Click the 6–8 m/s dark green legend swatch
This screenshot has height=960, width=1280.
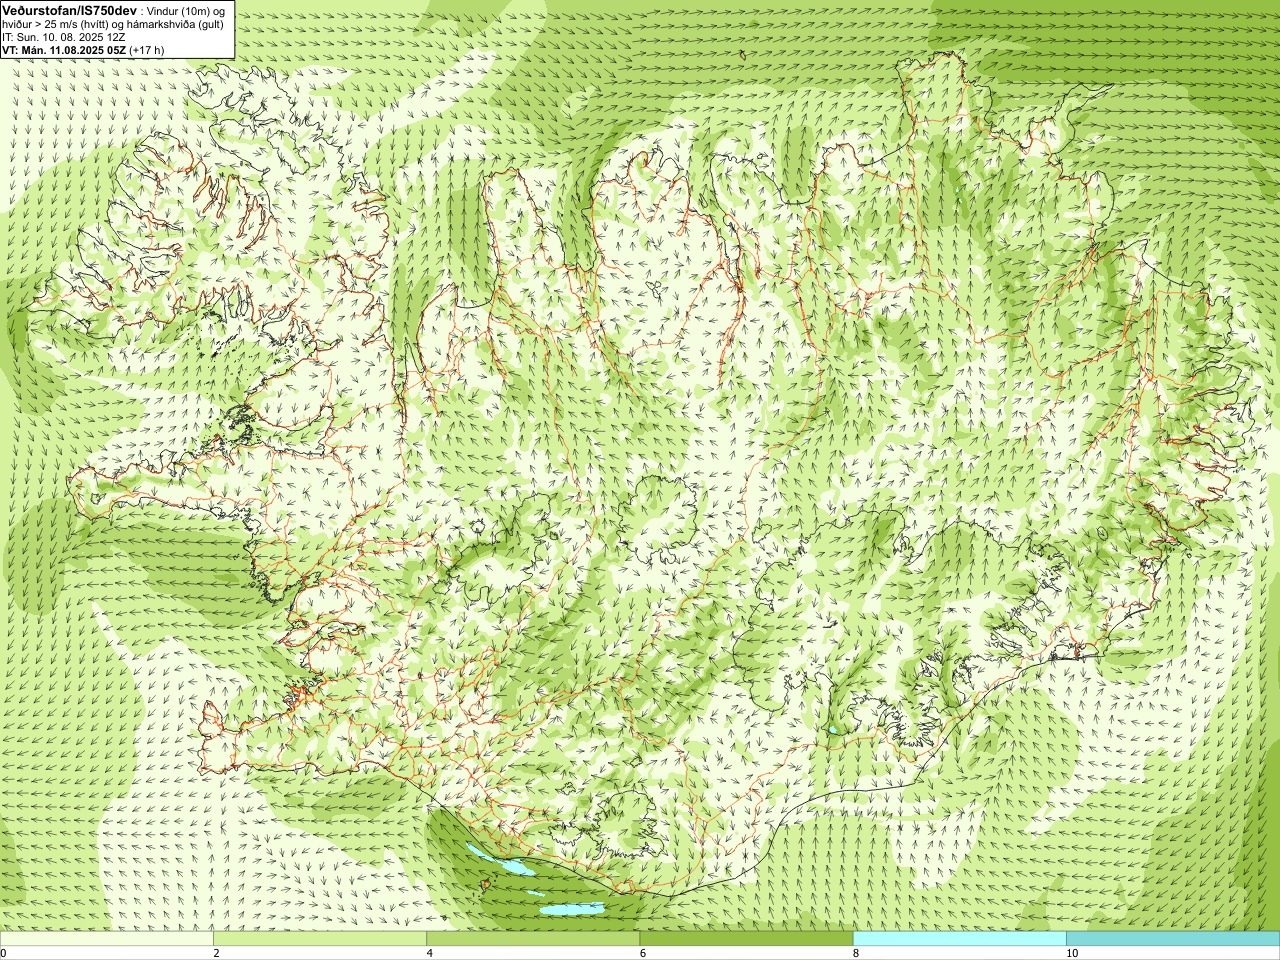(x=746, y=939)
